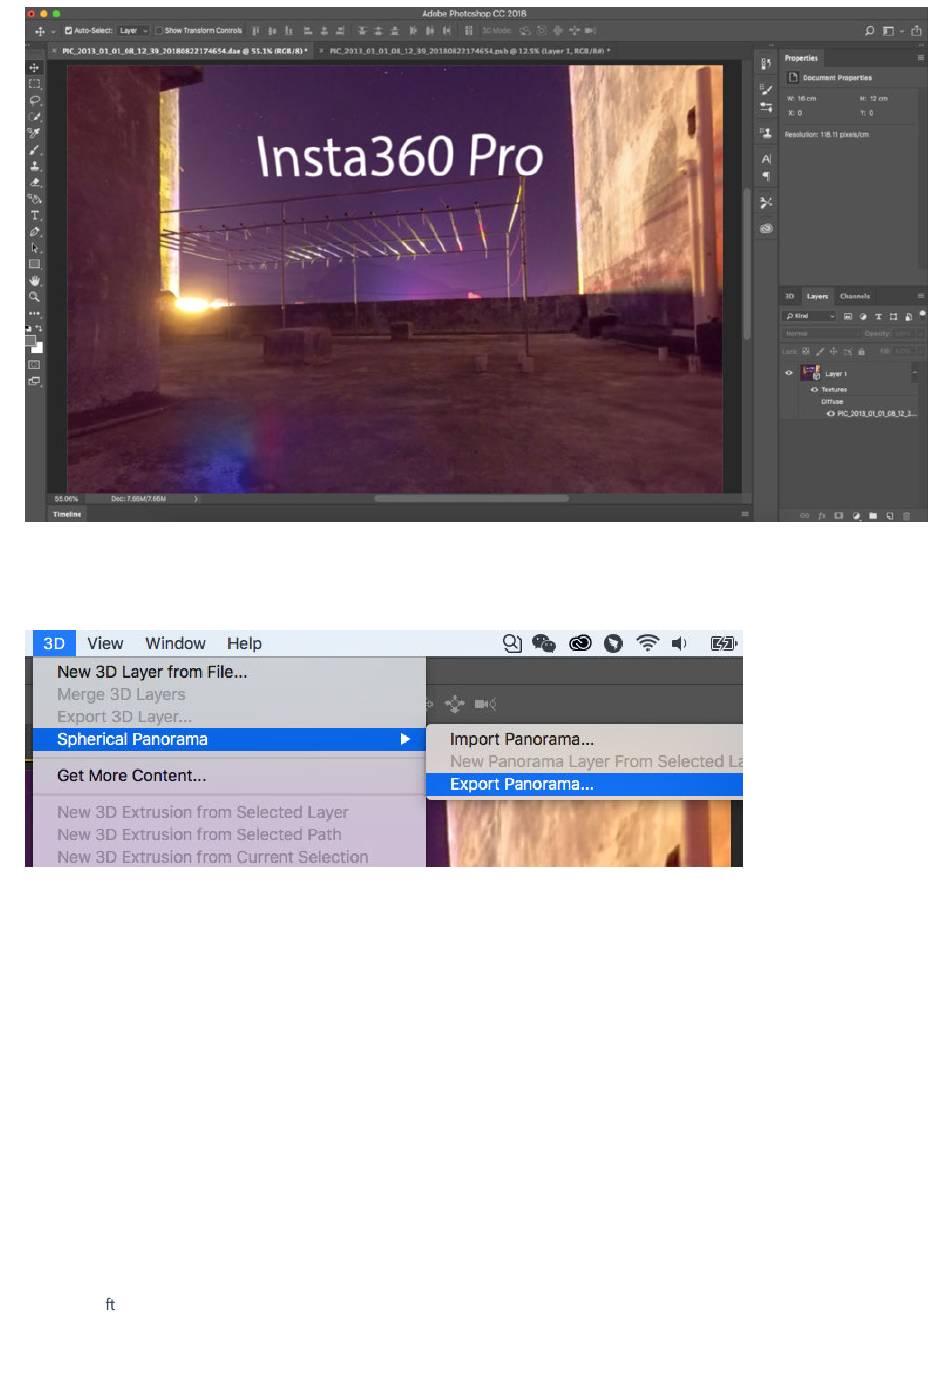Click status bar arrow next to Doc size
Screen dimensions: 950x1378
point(196,498)
